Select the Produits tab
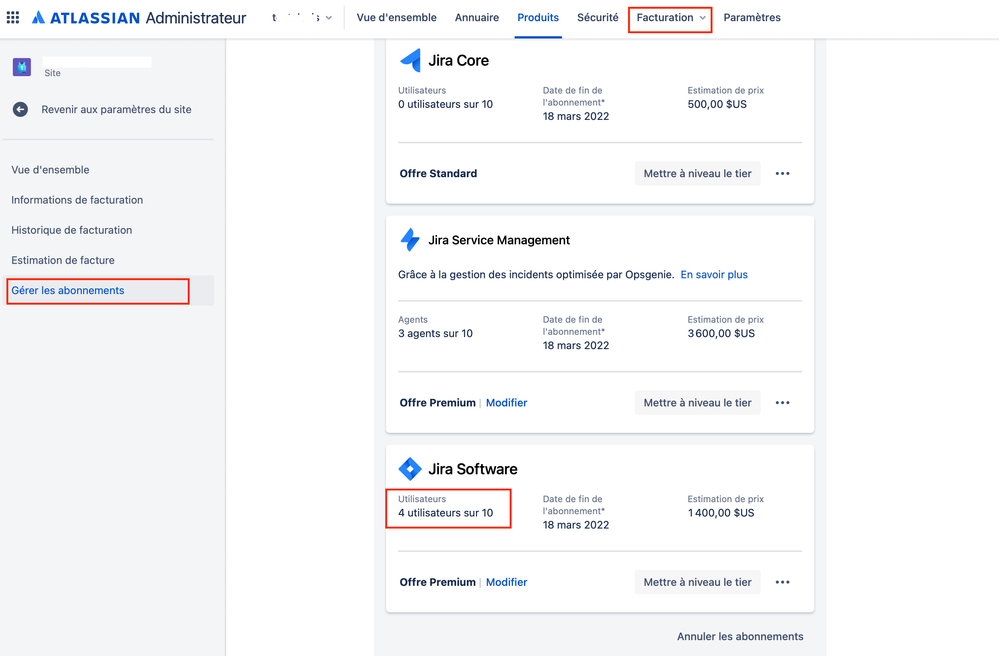Screen dimensions: 999x656 [538, 18]
